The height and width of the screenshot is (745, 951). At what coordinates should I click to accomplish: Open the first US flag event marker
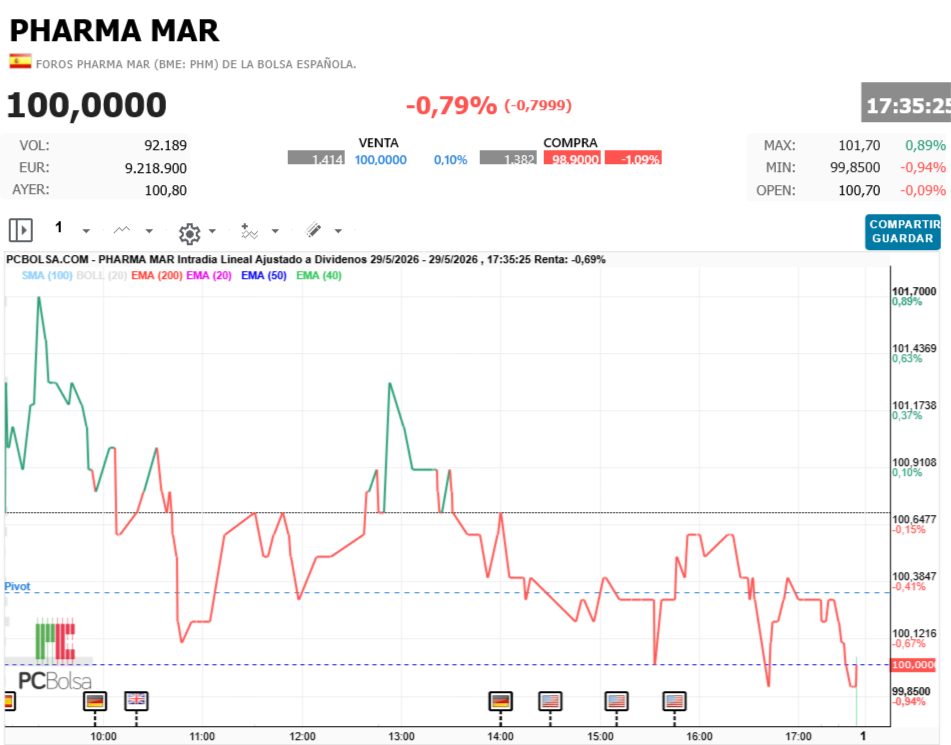(x=550, y=701)
